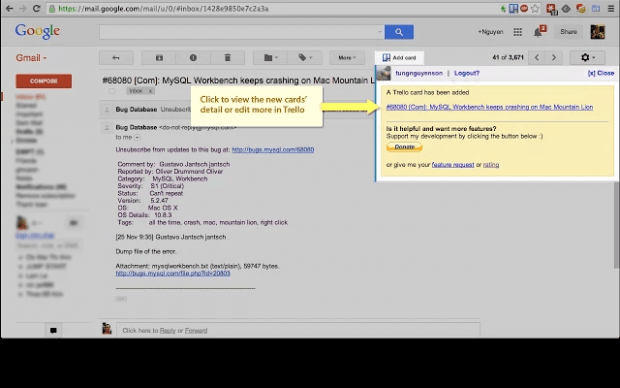This screenshot has height=388, width=620.
Task: Remove the Inbox label with its x
Action: tap(150, 91)
